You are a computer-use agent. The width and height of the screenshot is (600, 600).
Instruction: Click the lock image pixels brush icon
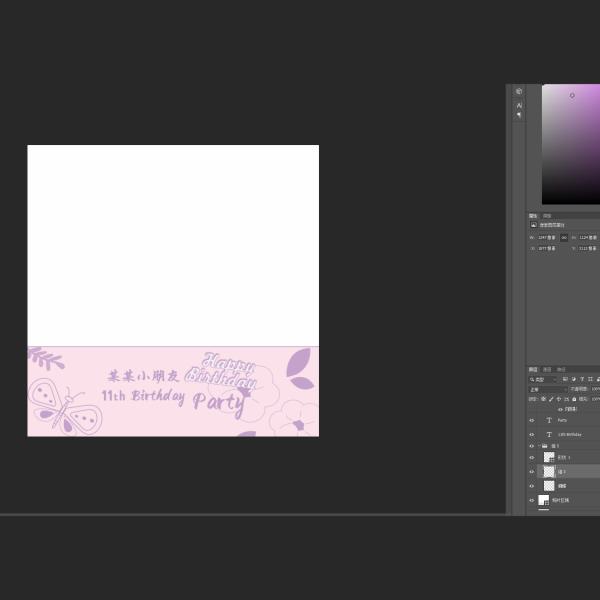coord(549,399)
